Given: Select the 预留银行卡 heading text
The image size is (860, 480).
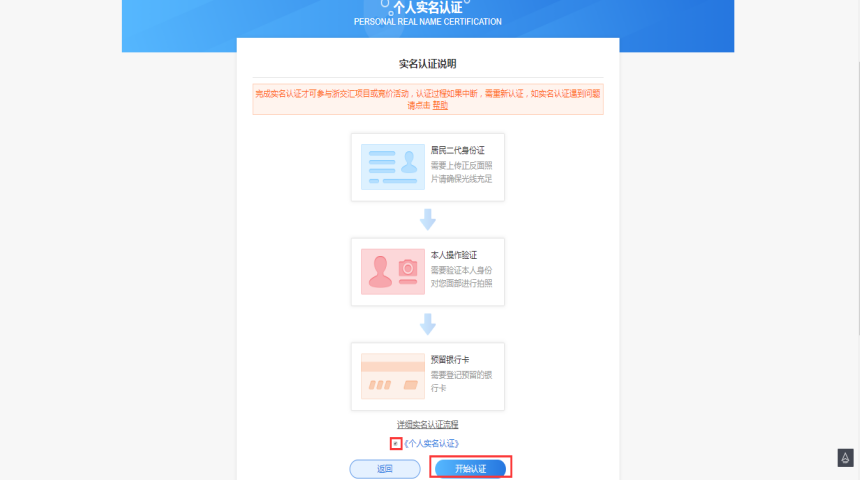Looking at the screenshot, I should tap(450, 360).
